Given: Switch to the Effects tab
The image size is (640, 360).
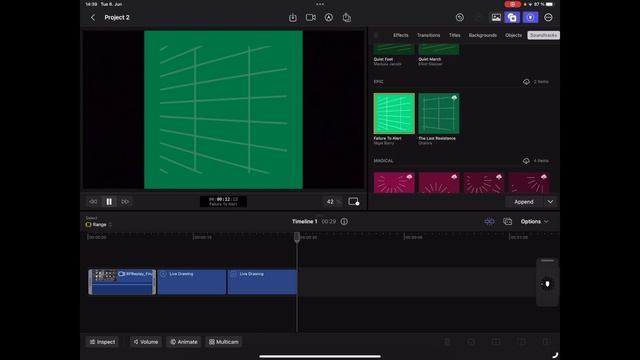Looking at the screenshot, I should (400, 35).
